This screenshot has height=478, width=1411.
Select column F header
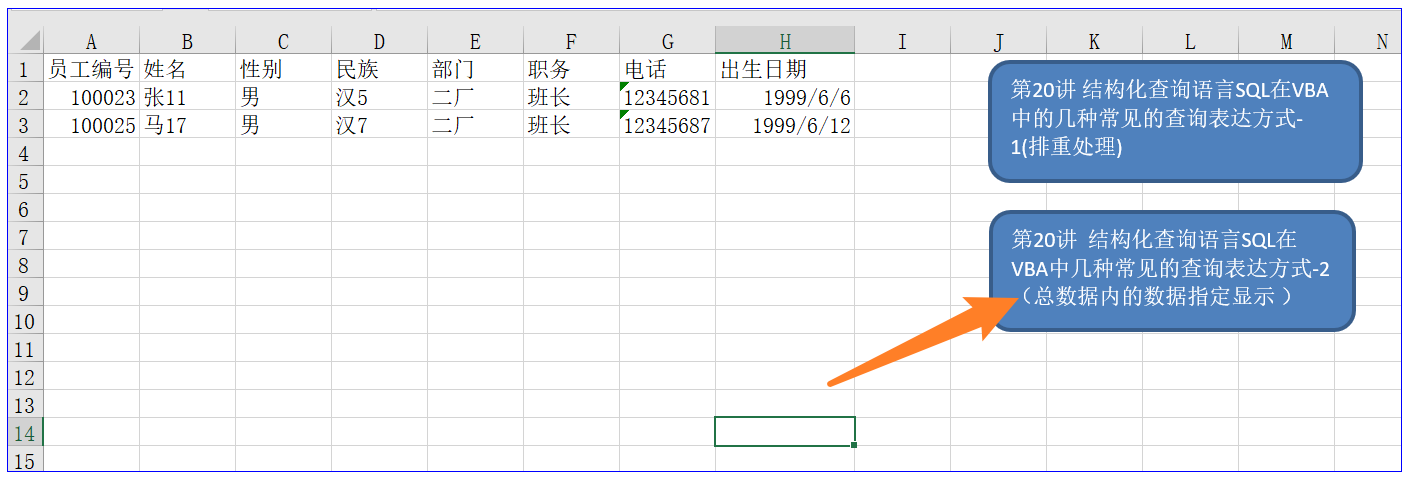(x=571, y=41)
